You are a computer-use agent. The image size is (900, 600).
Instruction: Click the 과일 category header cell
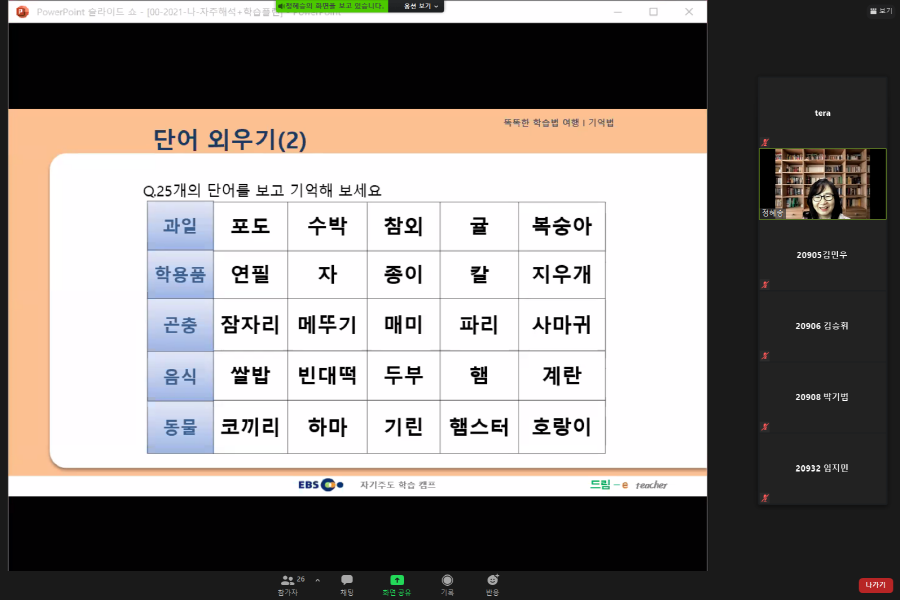[180, 226]
